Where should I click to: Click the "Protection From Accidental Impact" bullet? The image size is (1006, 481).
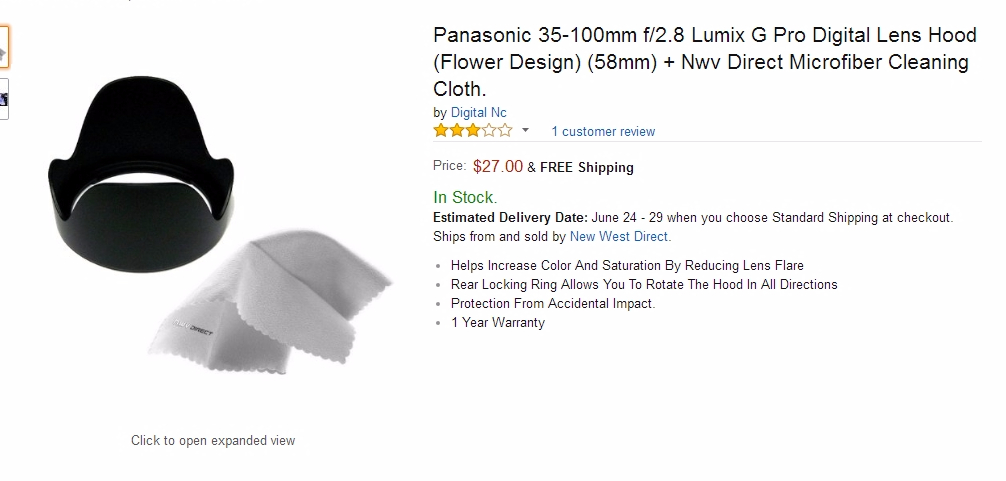[553, 304]
